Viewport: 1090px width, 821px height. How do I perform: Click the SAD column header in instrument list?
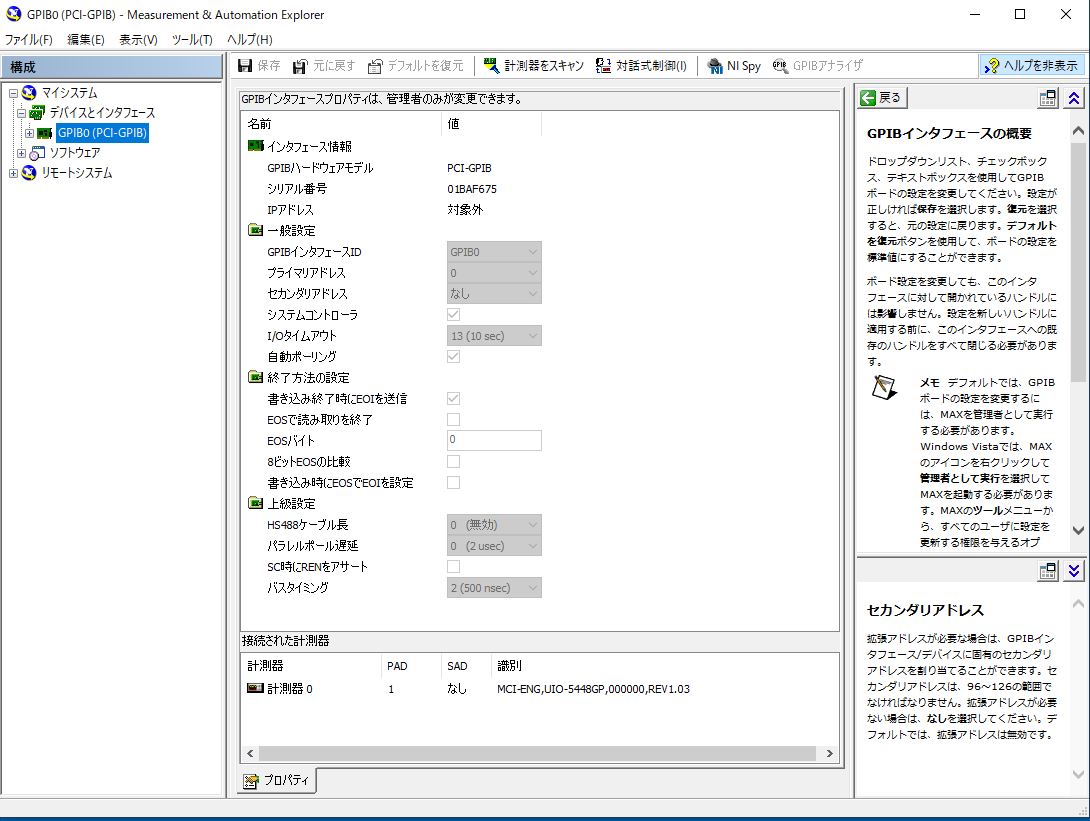click(x=466, y=666)
